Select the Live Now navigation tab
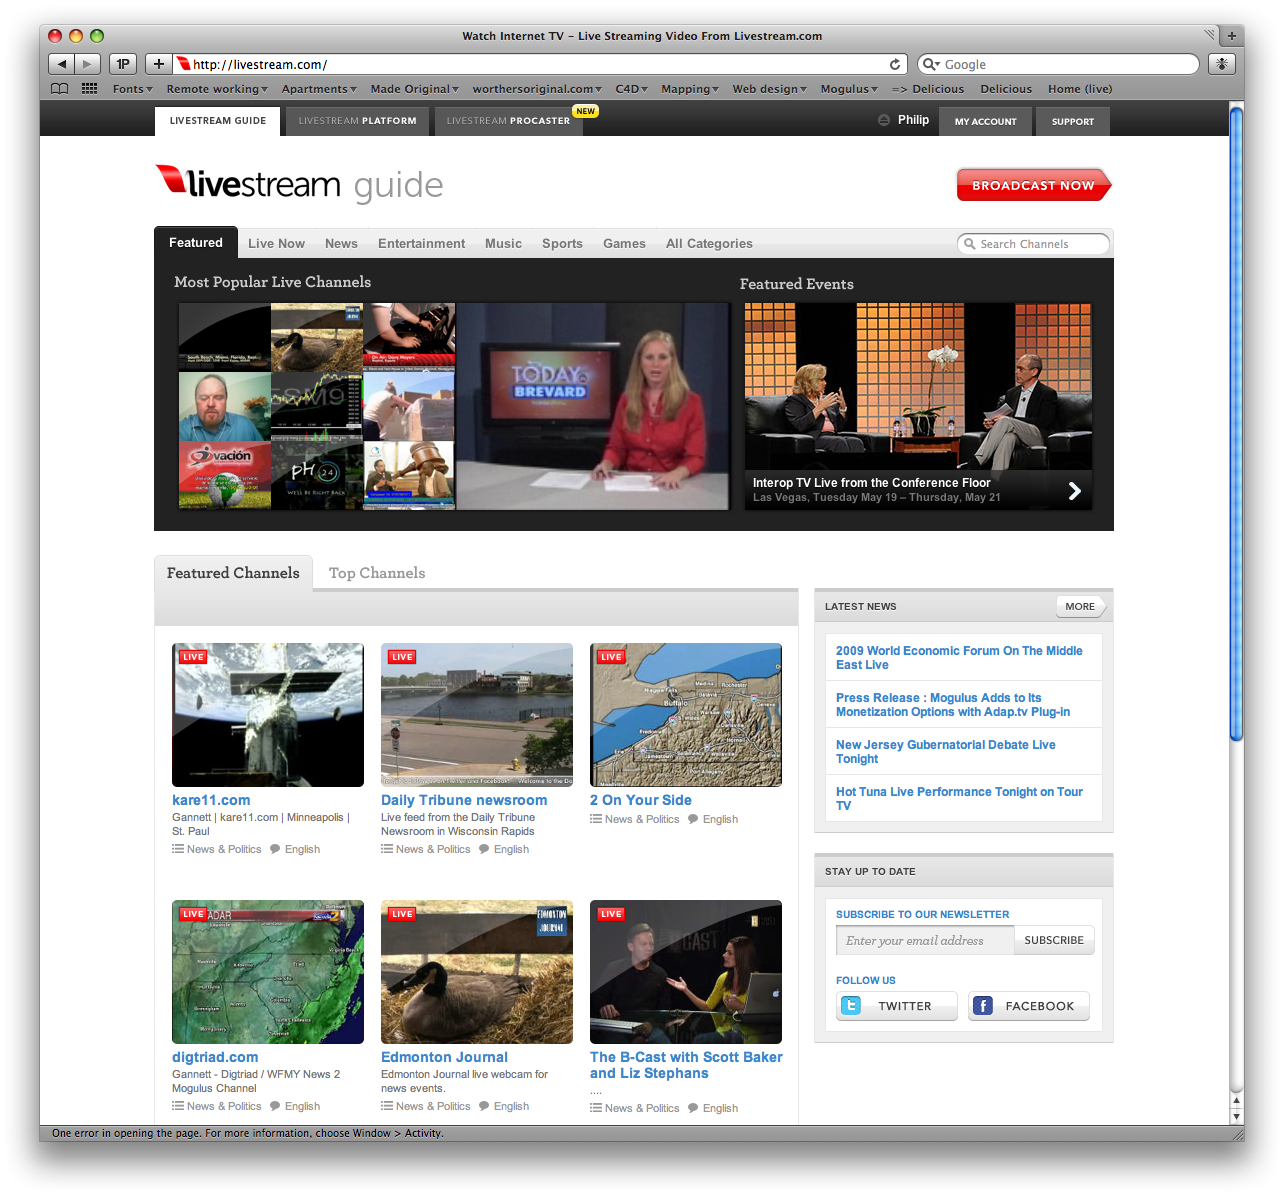1284x1196 pixels. [276, 243]
